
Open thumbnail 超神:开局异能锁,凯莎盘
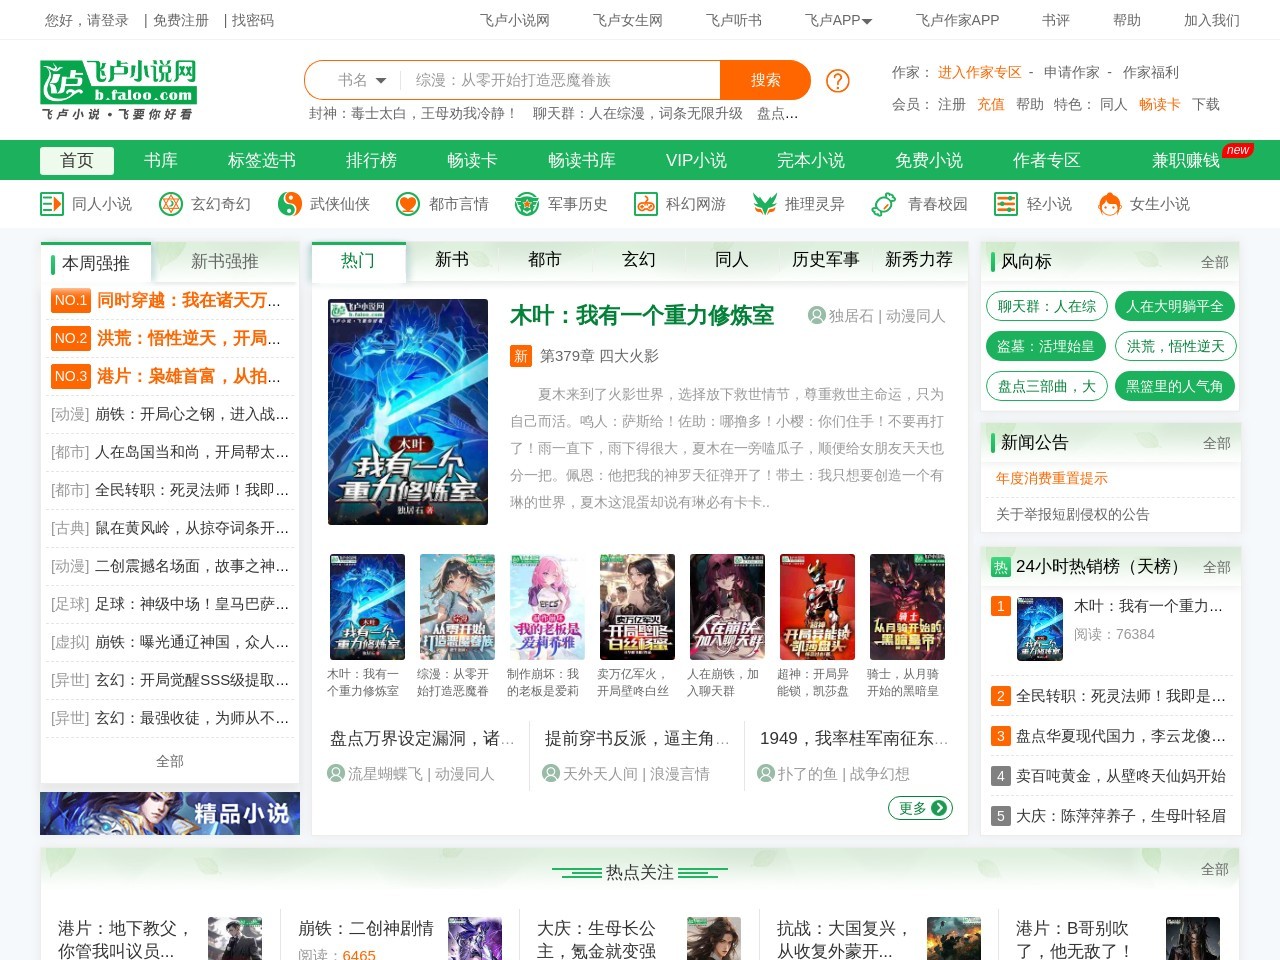[x=817, y=607]
